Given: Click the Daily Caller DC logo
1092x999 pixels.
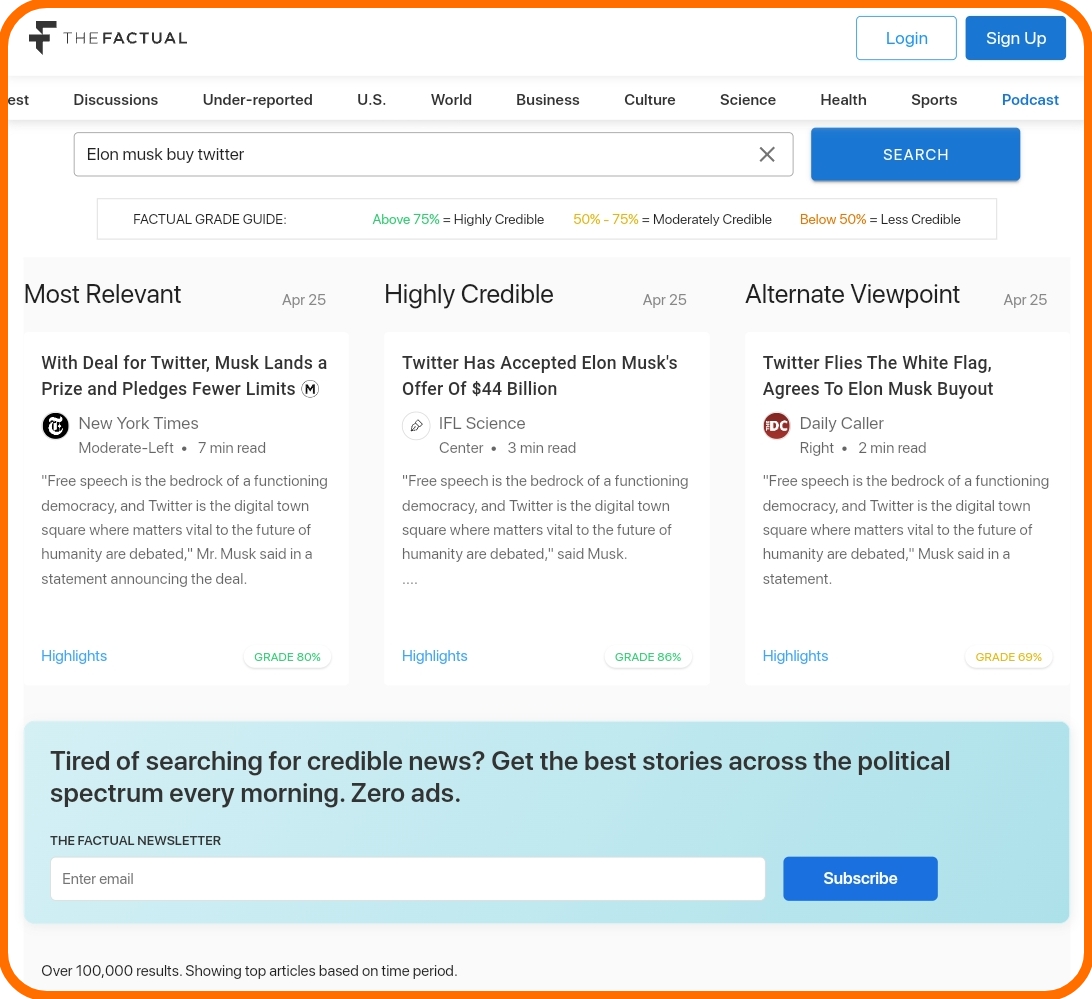Looking at the screenshot, I should [777, 426].
